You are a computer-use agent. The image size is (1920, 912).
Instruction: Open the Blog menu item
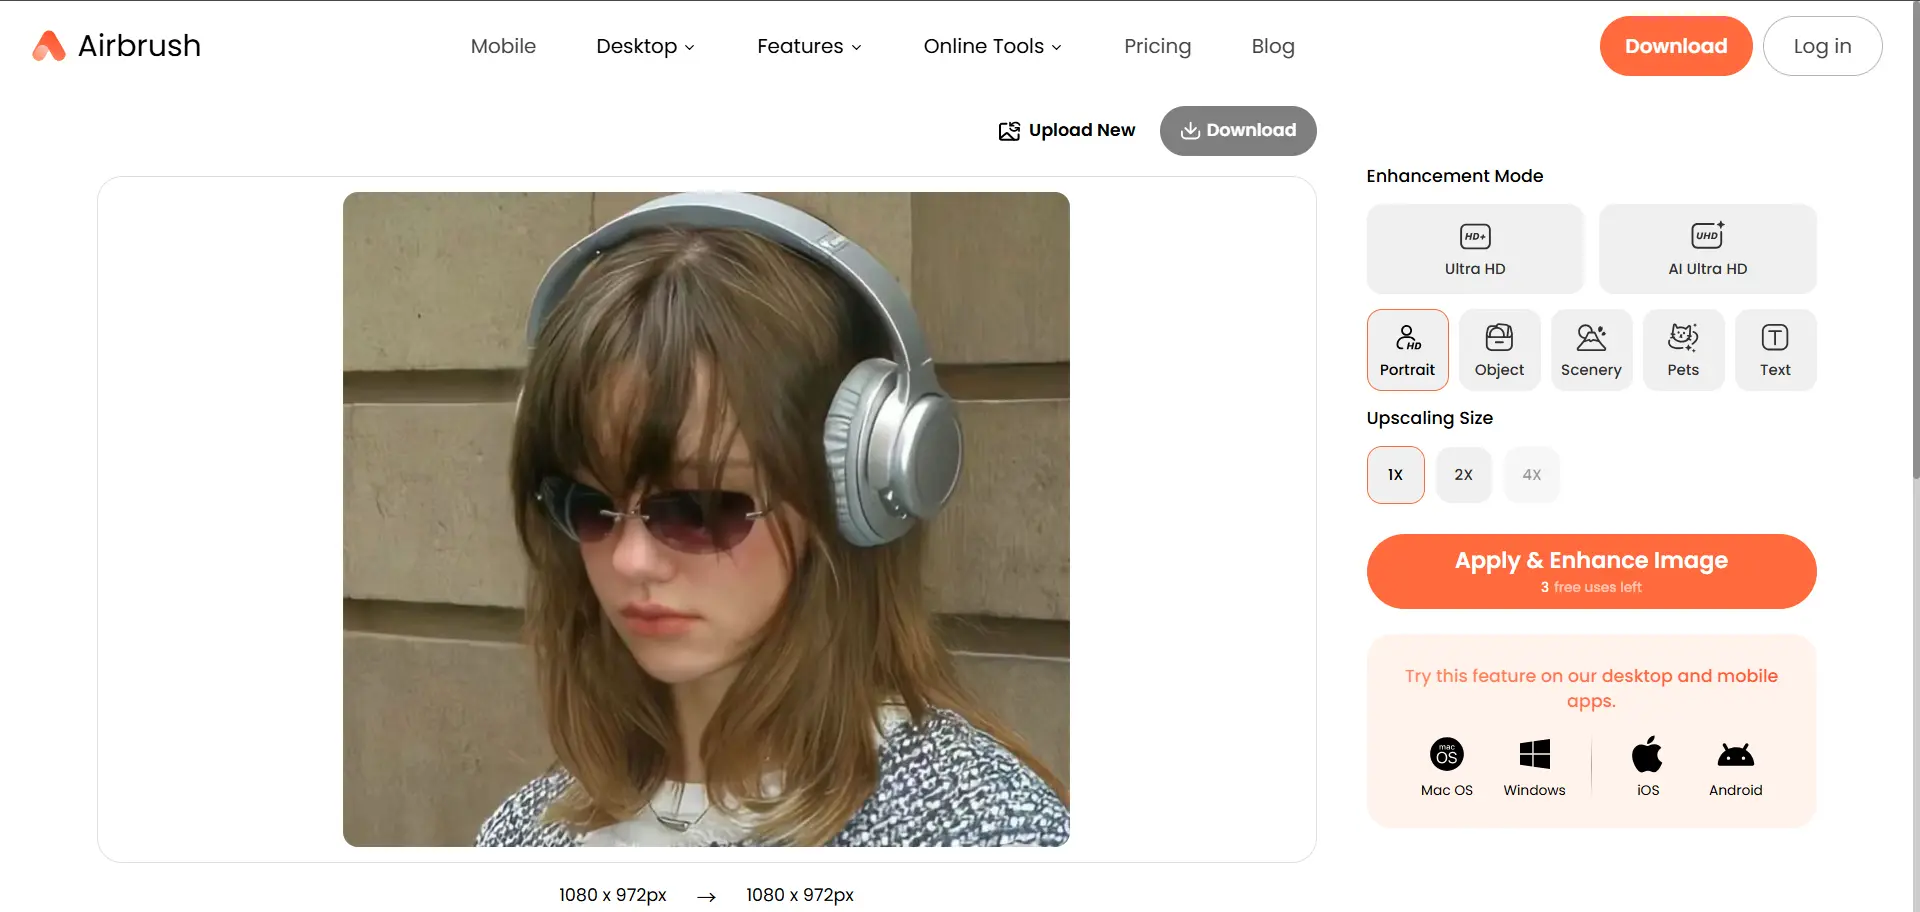(x=1272, y=46)
